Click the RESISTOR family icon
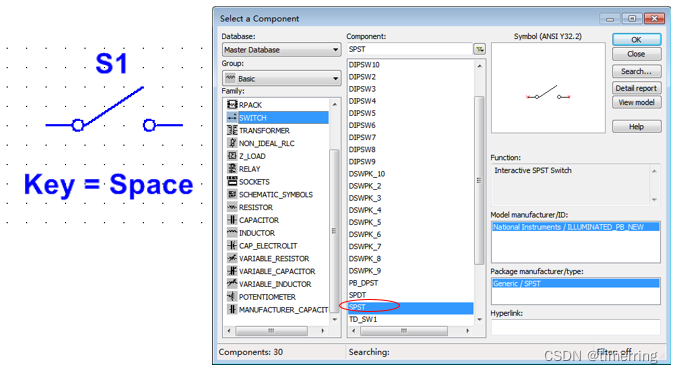This screenshot has width=673, height=373. coord(232,207)
